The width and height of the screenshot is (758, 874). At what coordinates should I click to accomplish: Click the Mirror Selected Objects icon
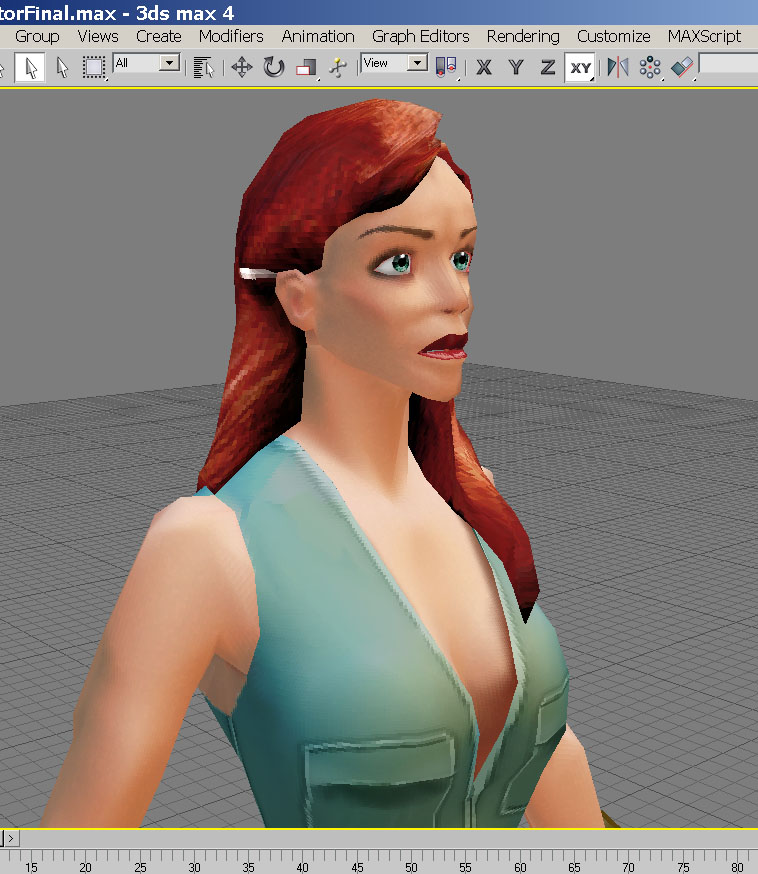click(618, 68)
